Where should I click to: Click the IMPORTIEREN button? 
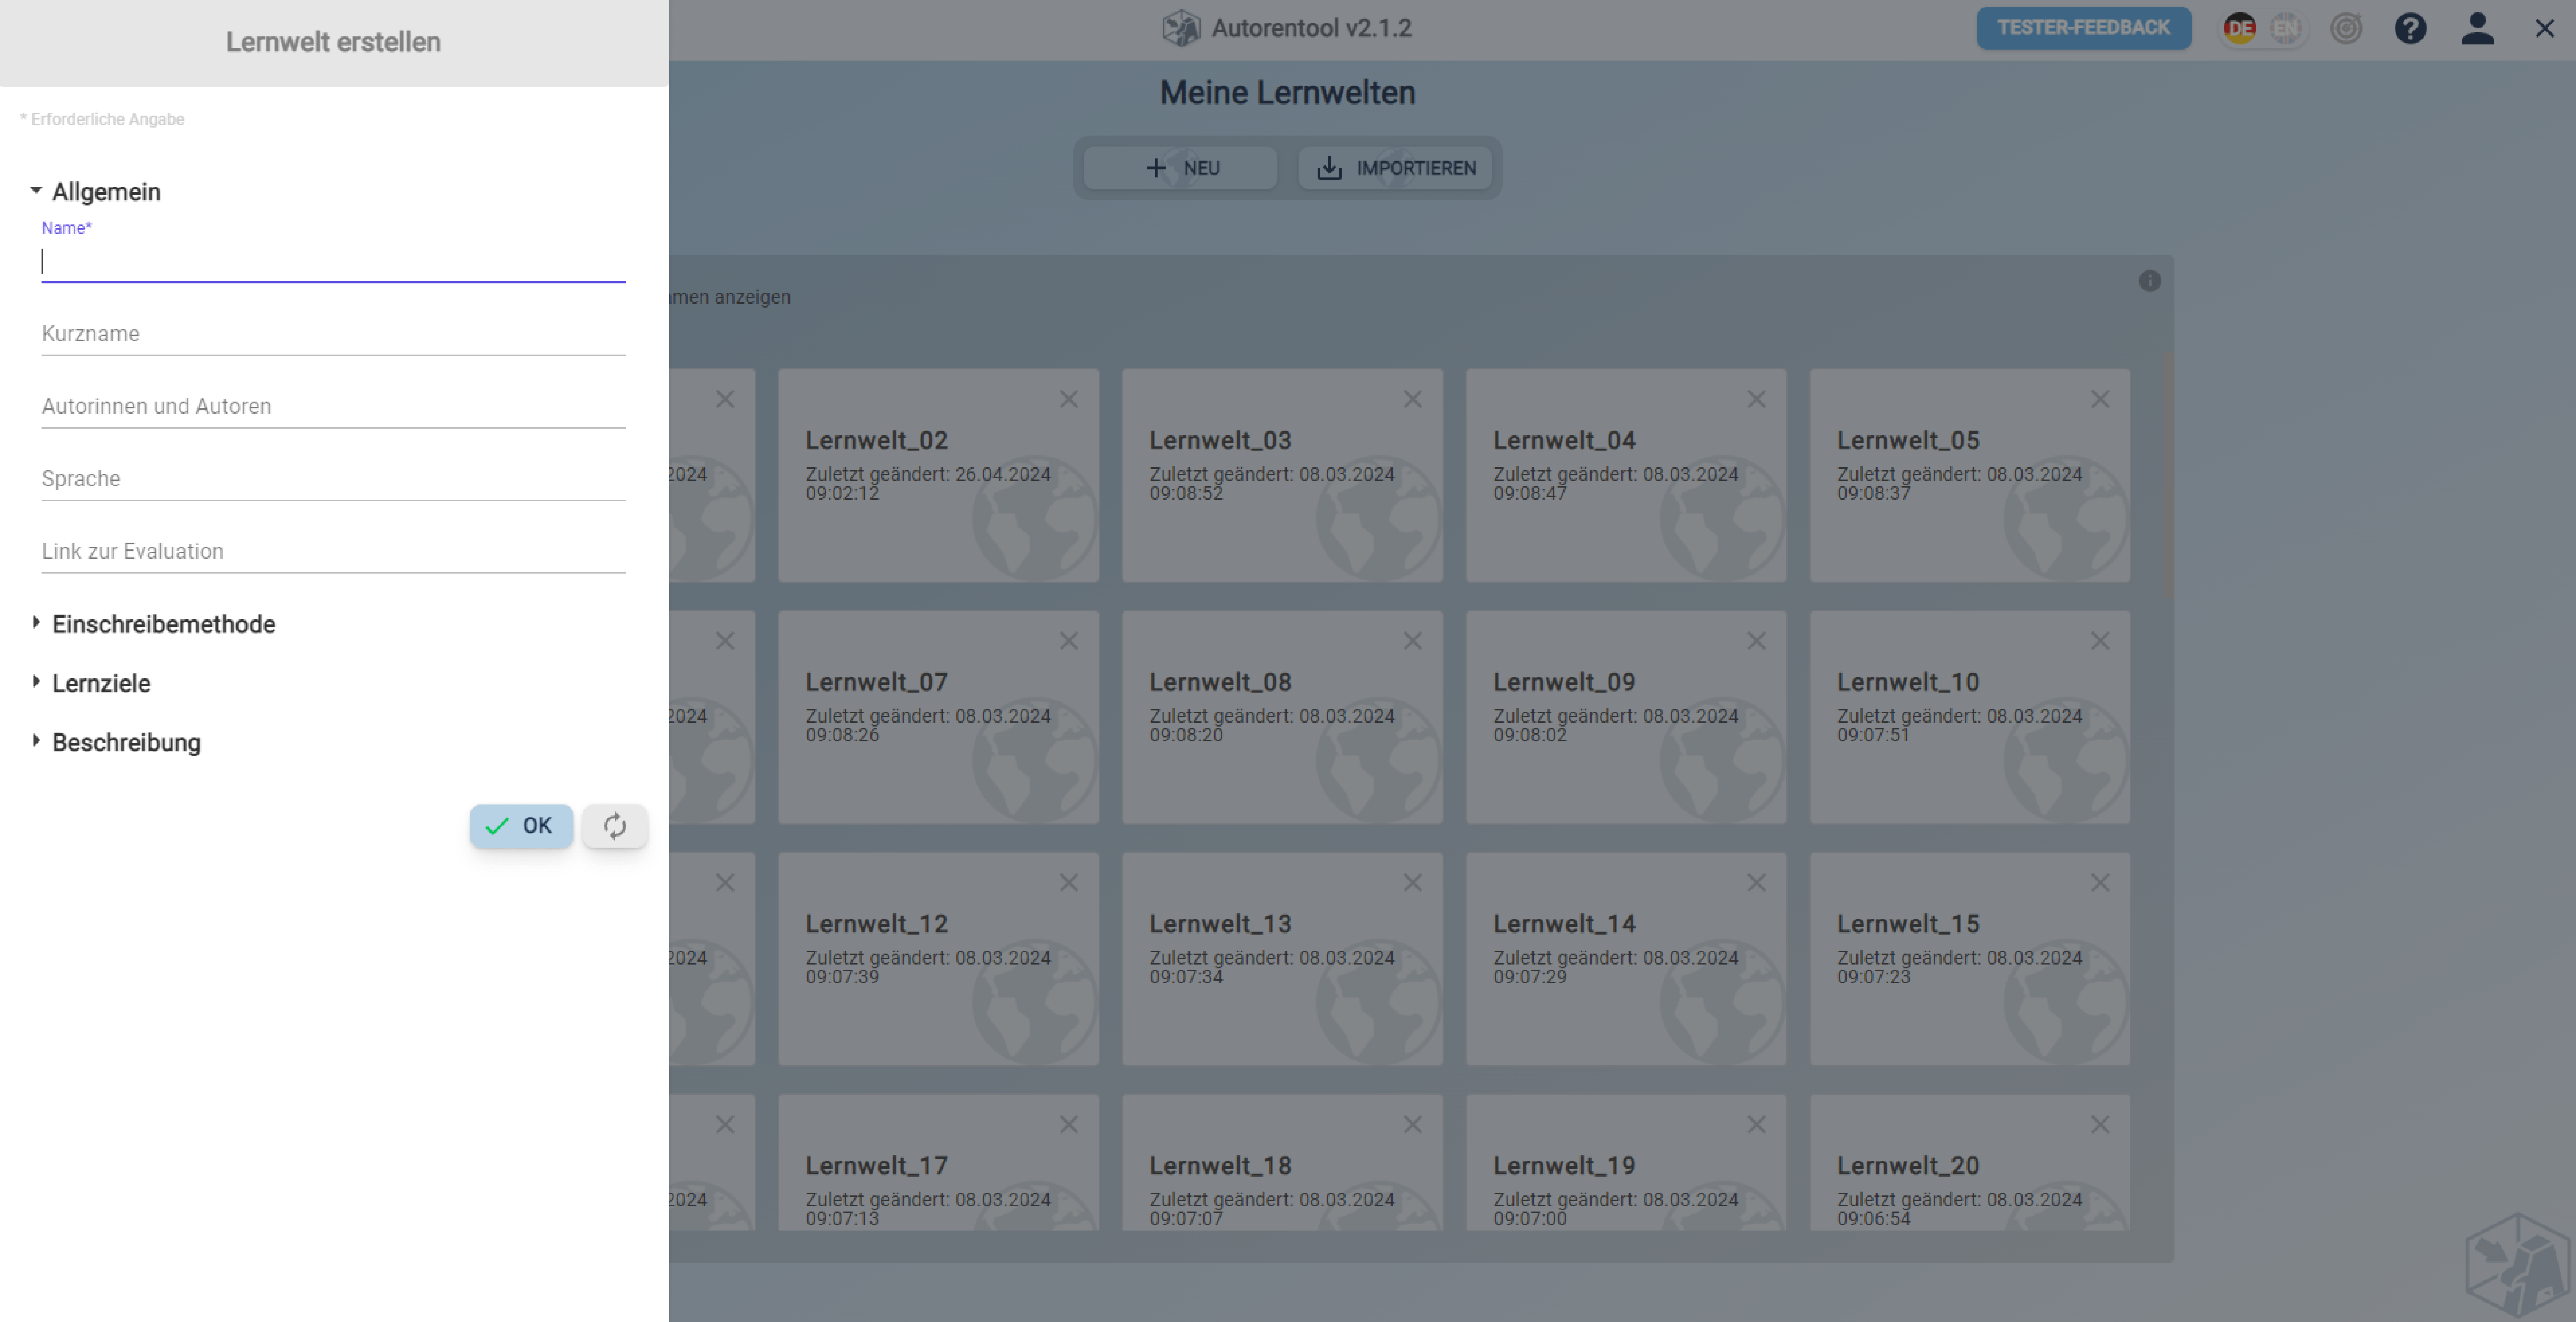pyautogui.click(x=1395, y=168)
